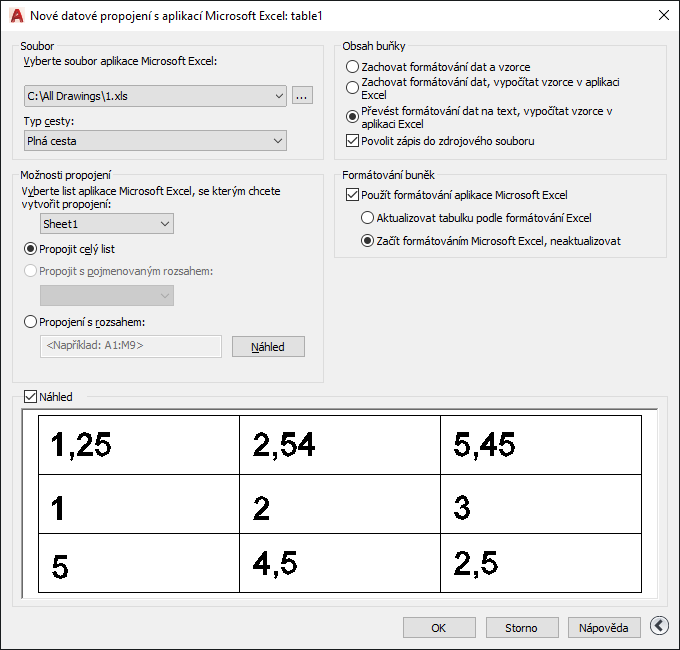The image size is (680, 650).
Task: Select Propojení s rozsahem radio button
Action: click(x=30, y=322)
